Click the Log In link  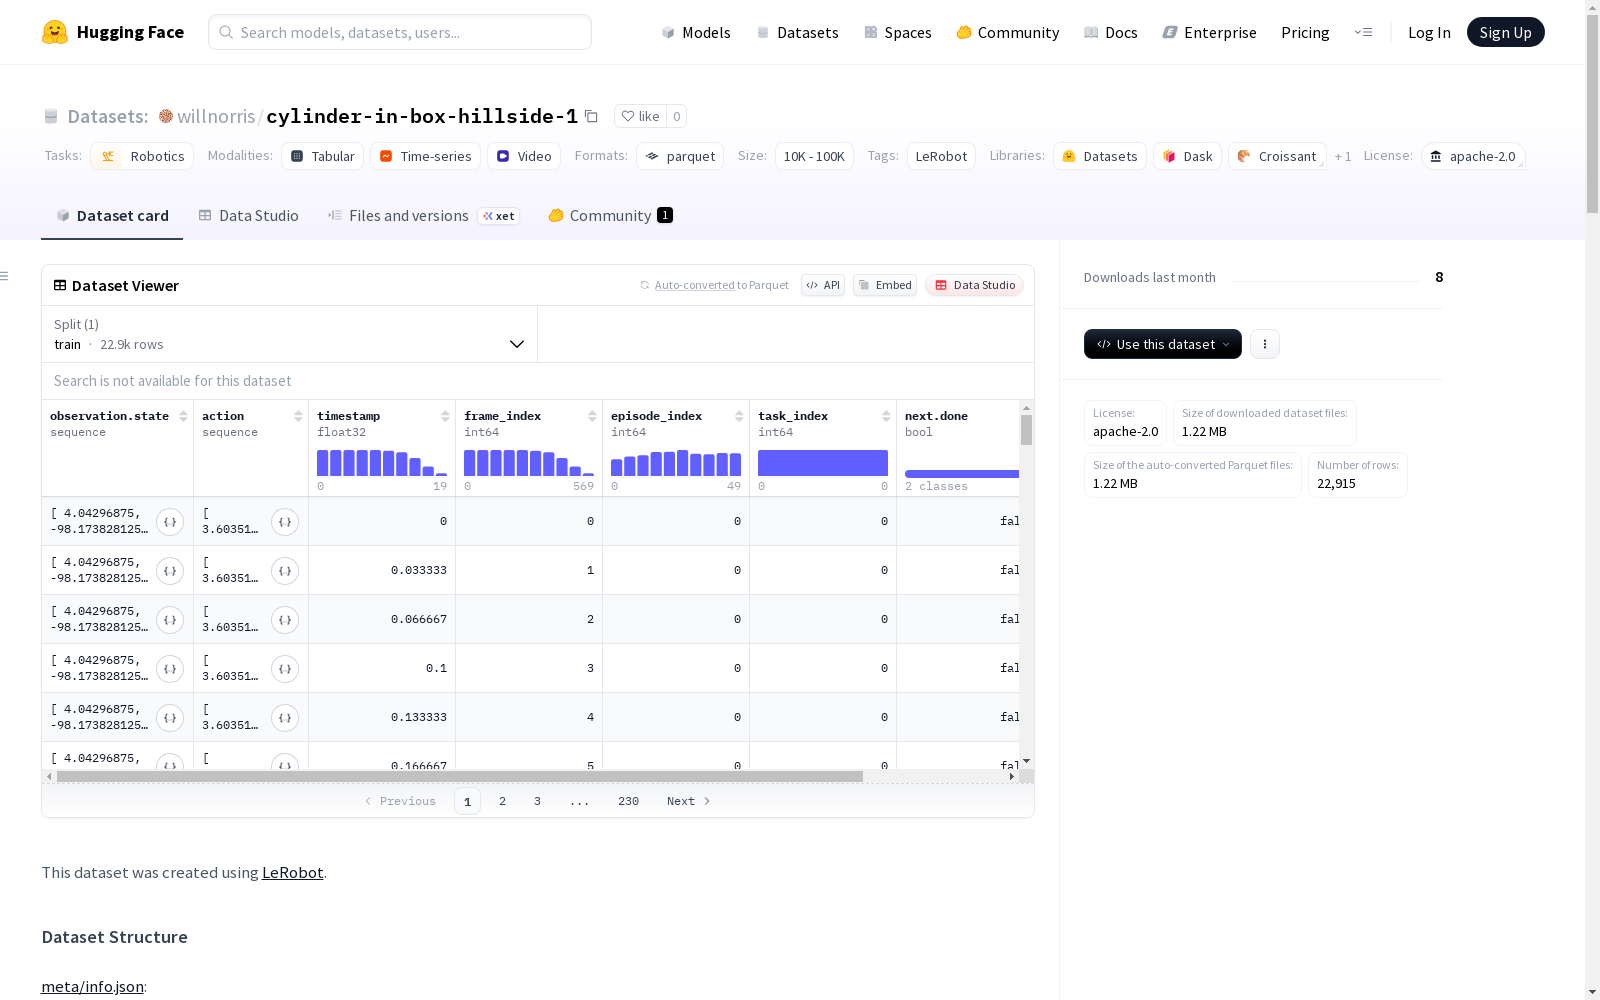pyautogui.click(x=1429, y=32)
